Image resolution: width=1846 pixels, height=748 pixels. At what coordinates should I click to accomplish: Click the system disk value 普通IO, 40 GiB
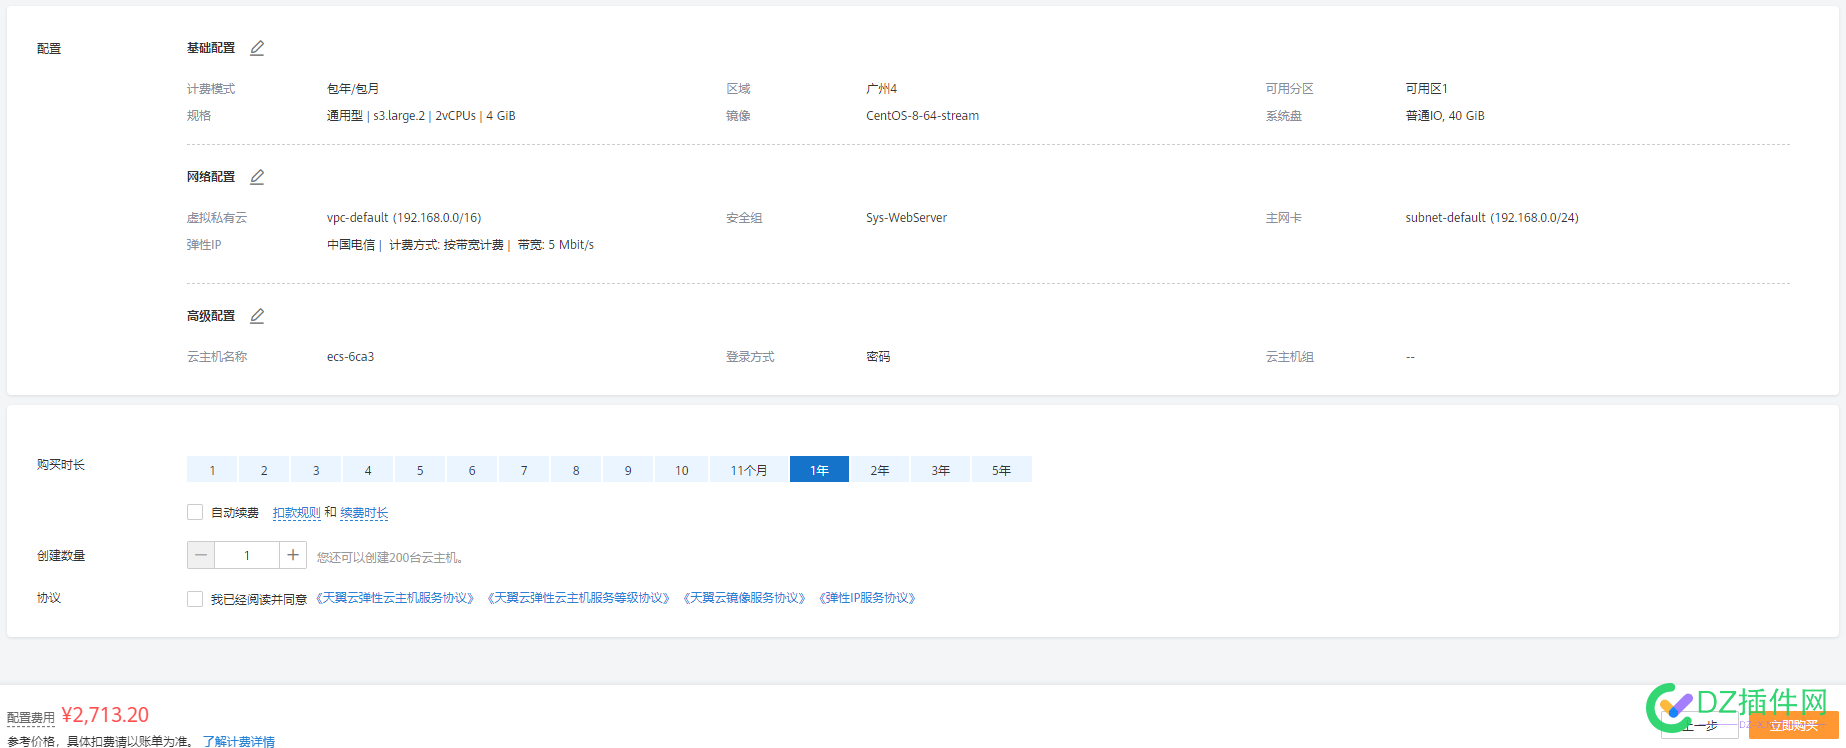tap(1445, 116)
